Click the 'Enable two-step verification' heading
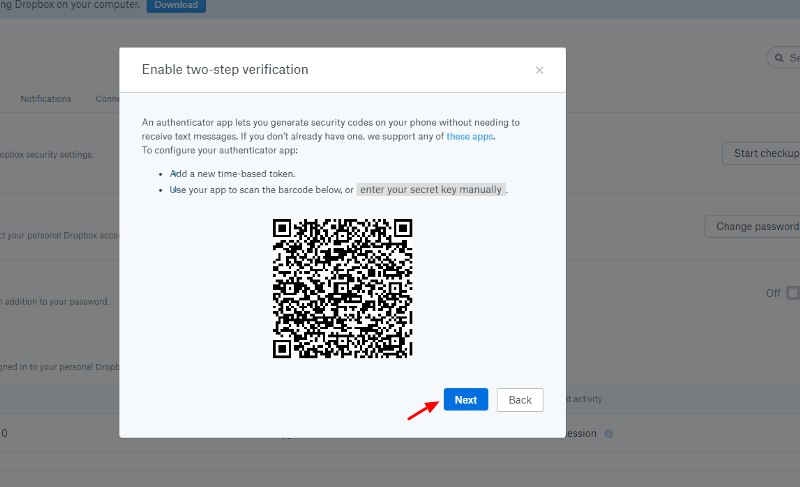This screenshot has width=800, height=487. pos(225,69)
